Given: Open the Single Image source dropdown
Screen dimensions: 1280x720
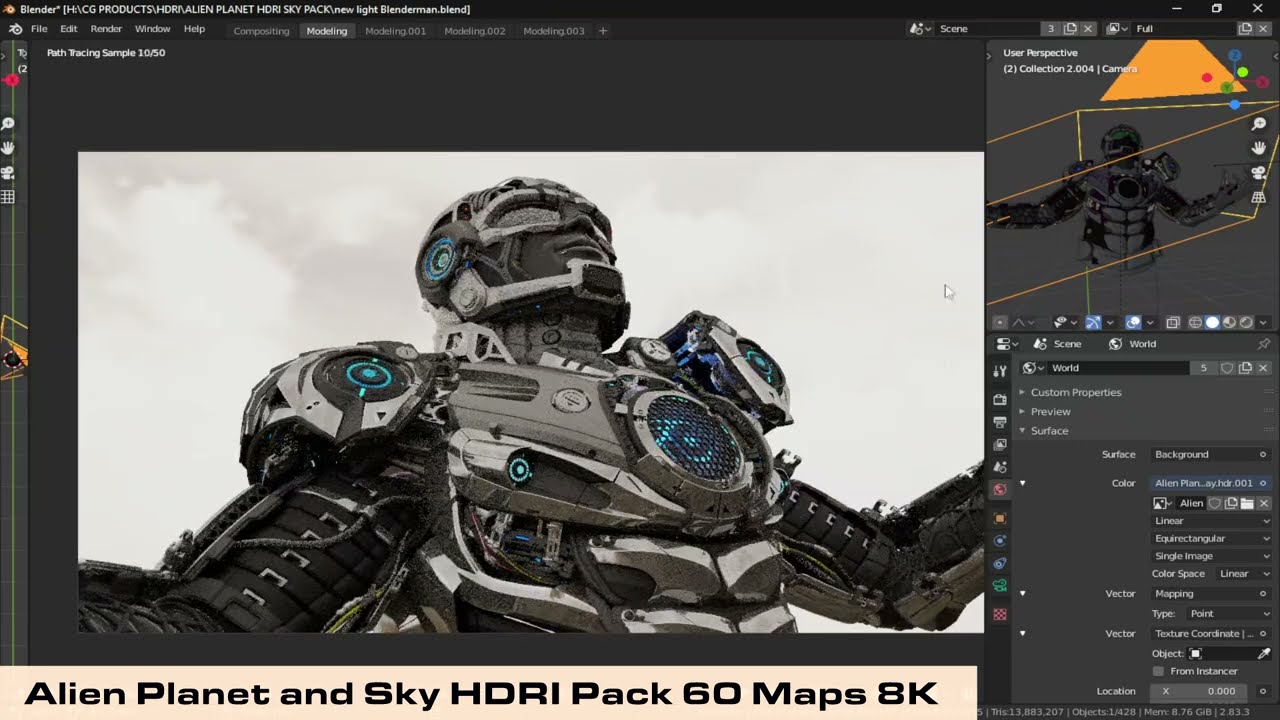Looking at the screenshot, I should [1212, 556].
